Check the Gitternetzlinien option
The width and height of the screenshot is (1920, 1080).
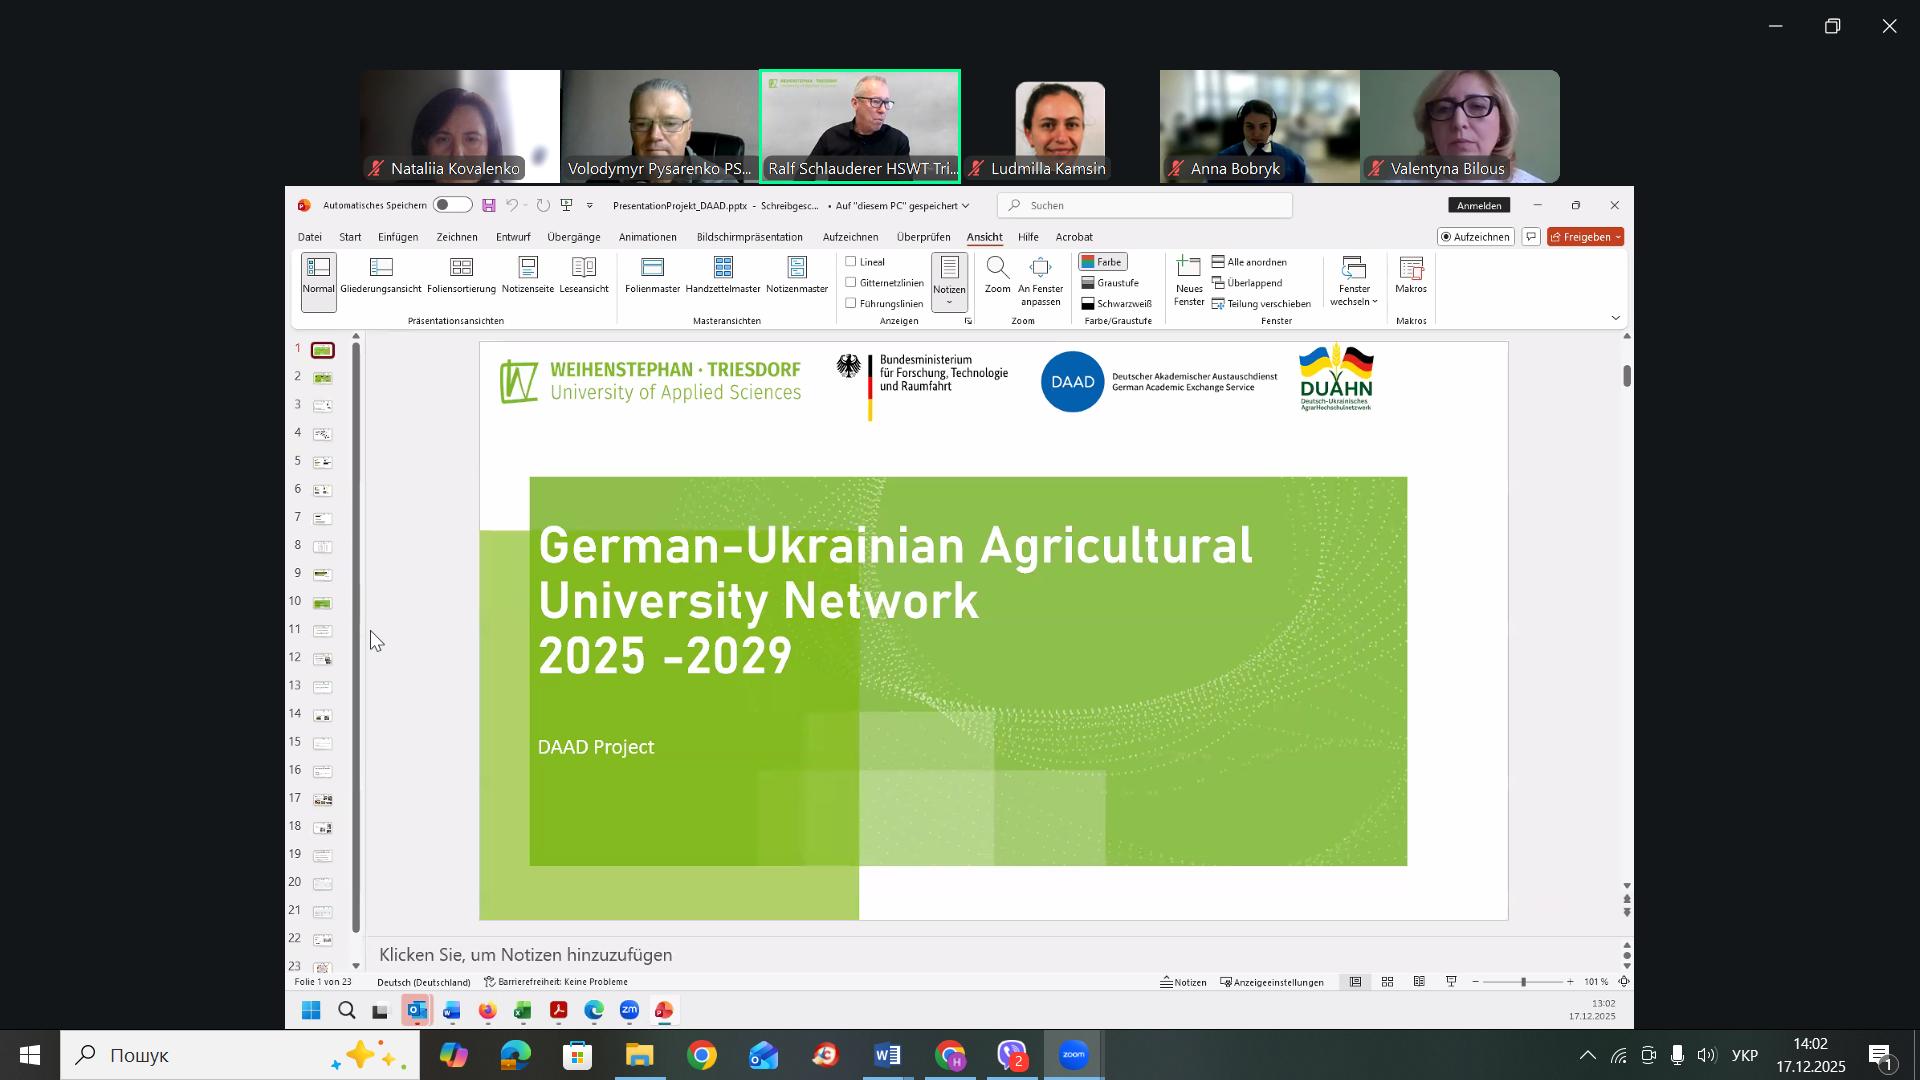852,283
